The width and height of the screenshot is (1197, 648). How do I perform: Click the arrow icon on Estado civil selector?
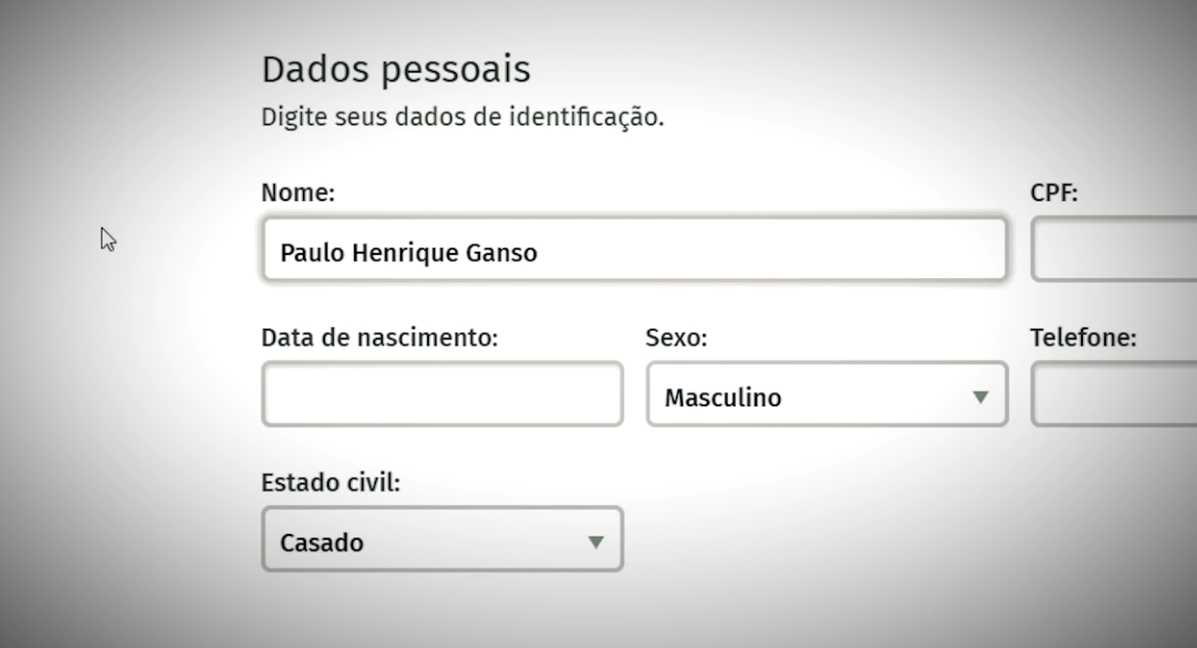click(x=595, y=542)
